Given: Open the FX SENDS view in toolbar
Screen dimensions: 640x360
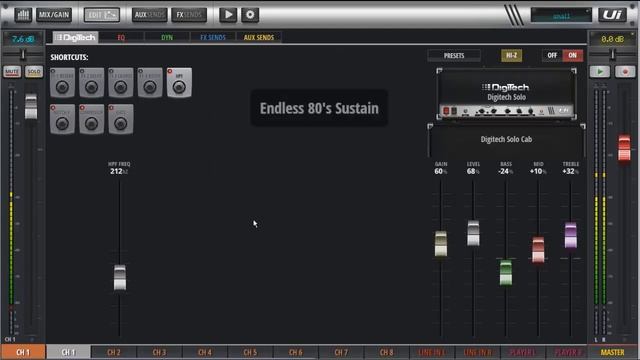Looking at the screenshot, I should (189, 15).
